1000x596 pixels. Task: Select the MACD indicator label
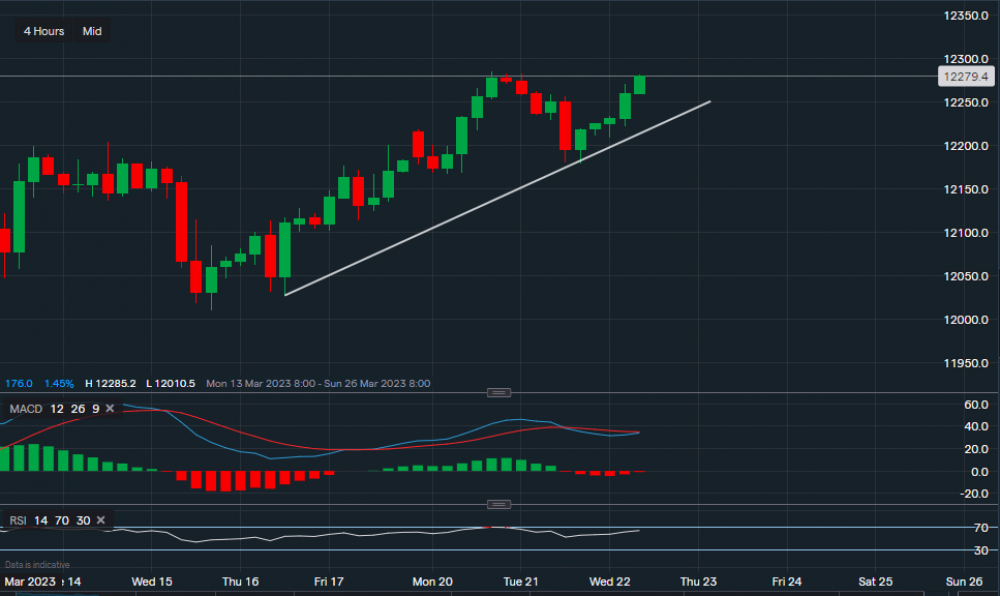tap(25, 408)
